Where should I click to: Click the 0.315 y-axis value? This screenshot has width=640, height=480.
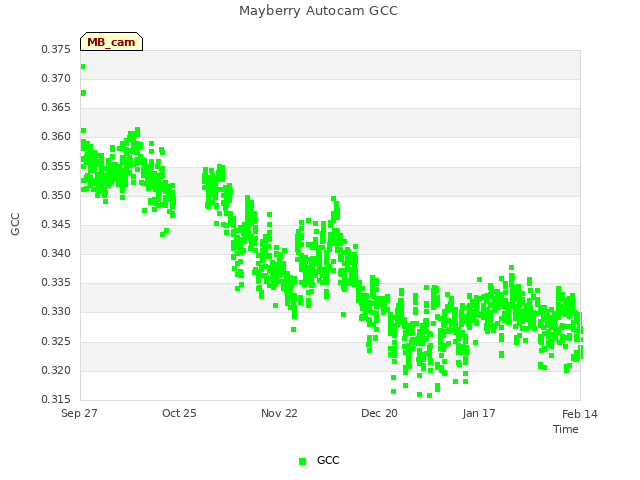tap(56, 399)
